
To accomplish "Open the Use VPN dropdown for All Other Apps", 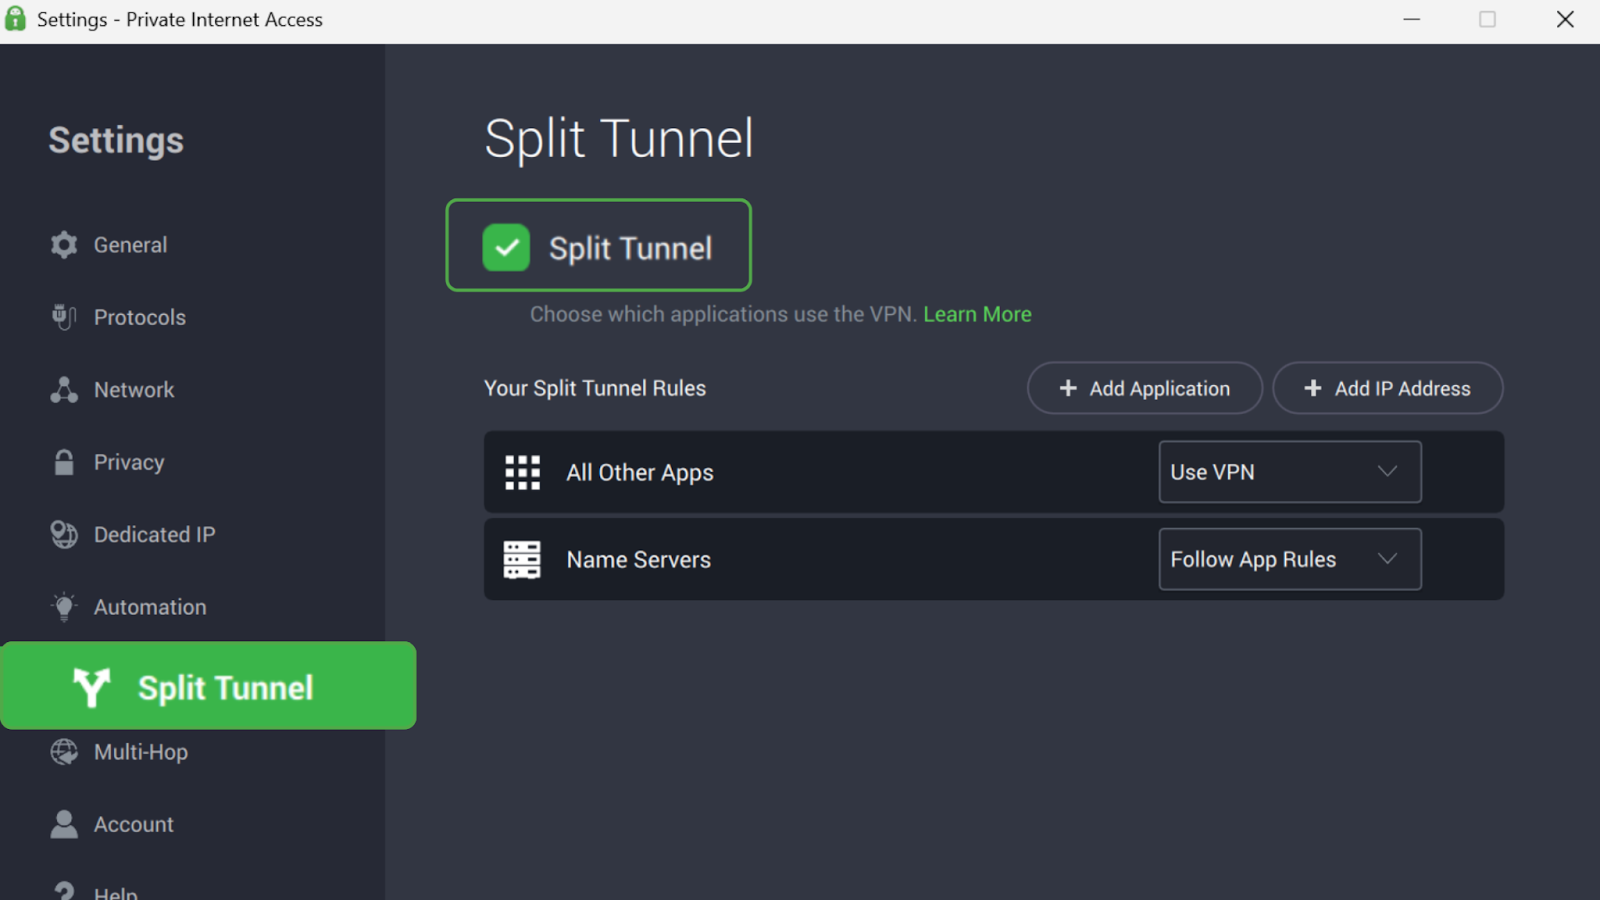I will pos(1290,472).
